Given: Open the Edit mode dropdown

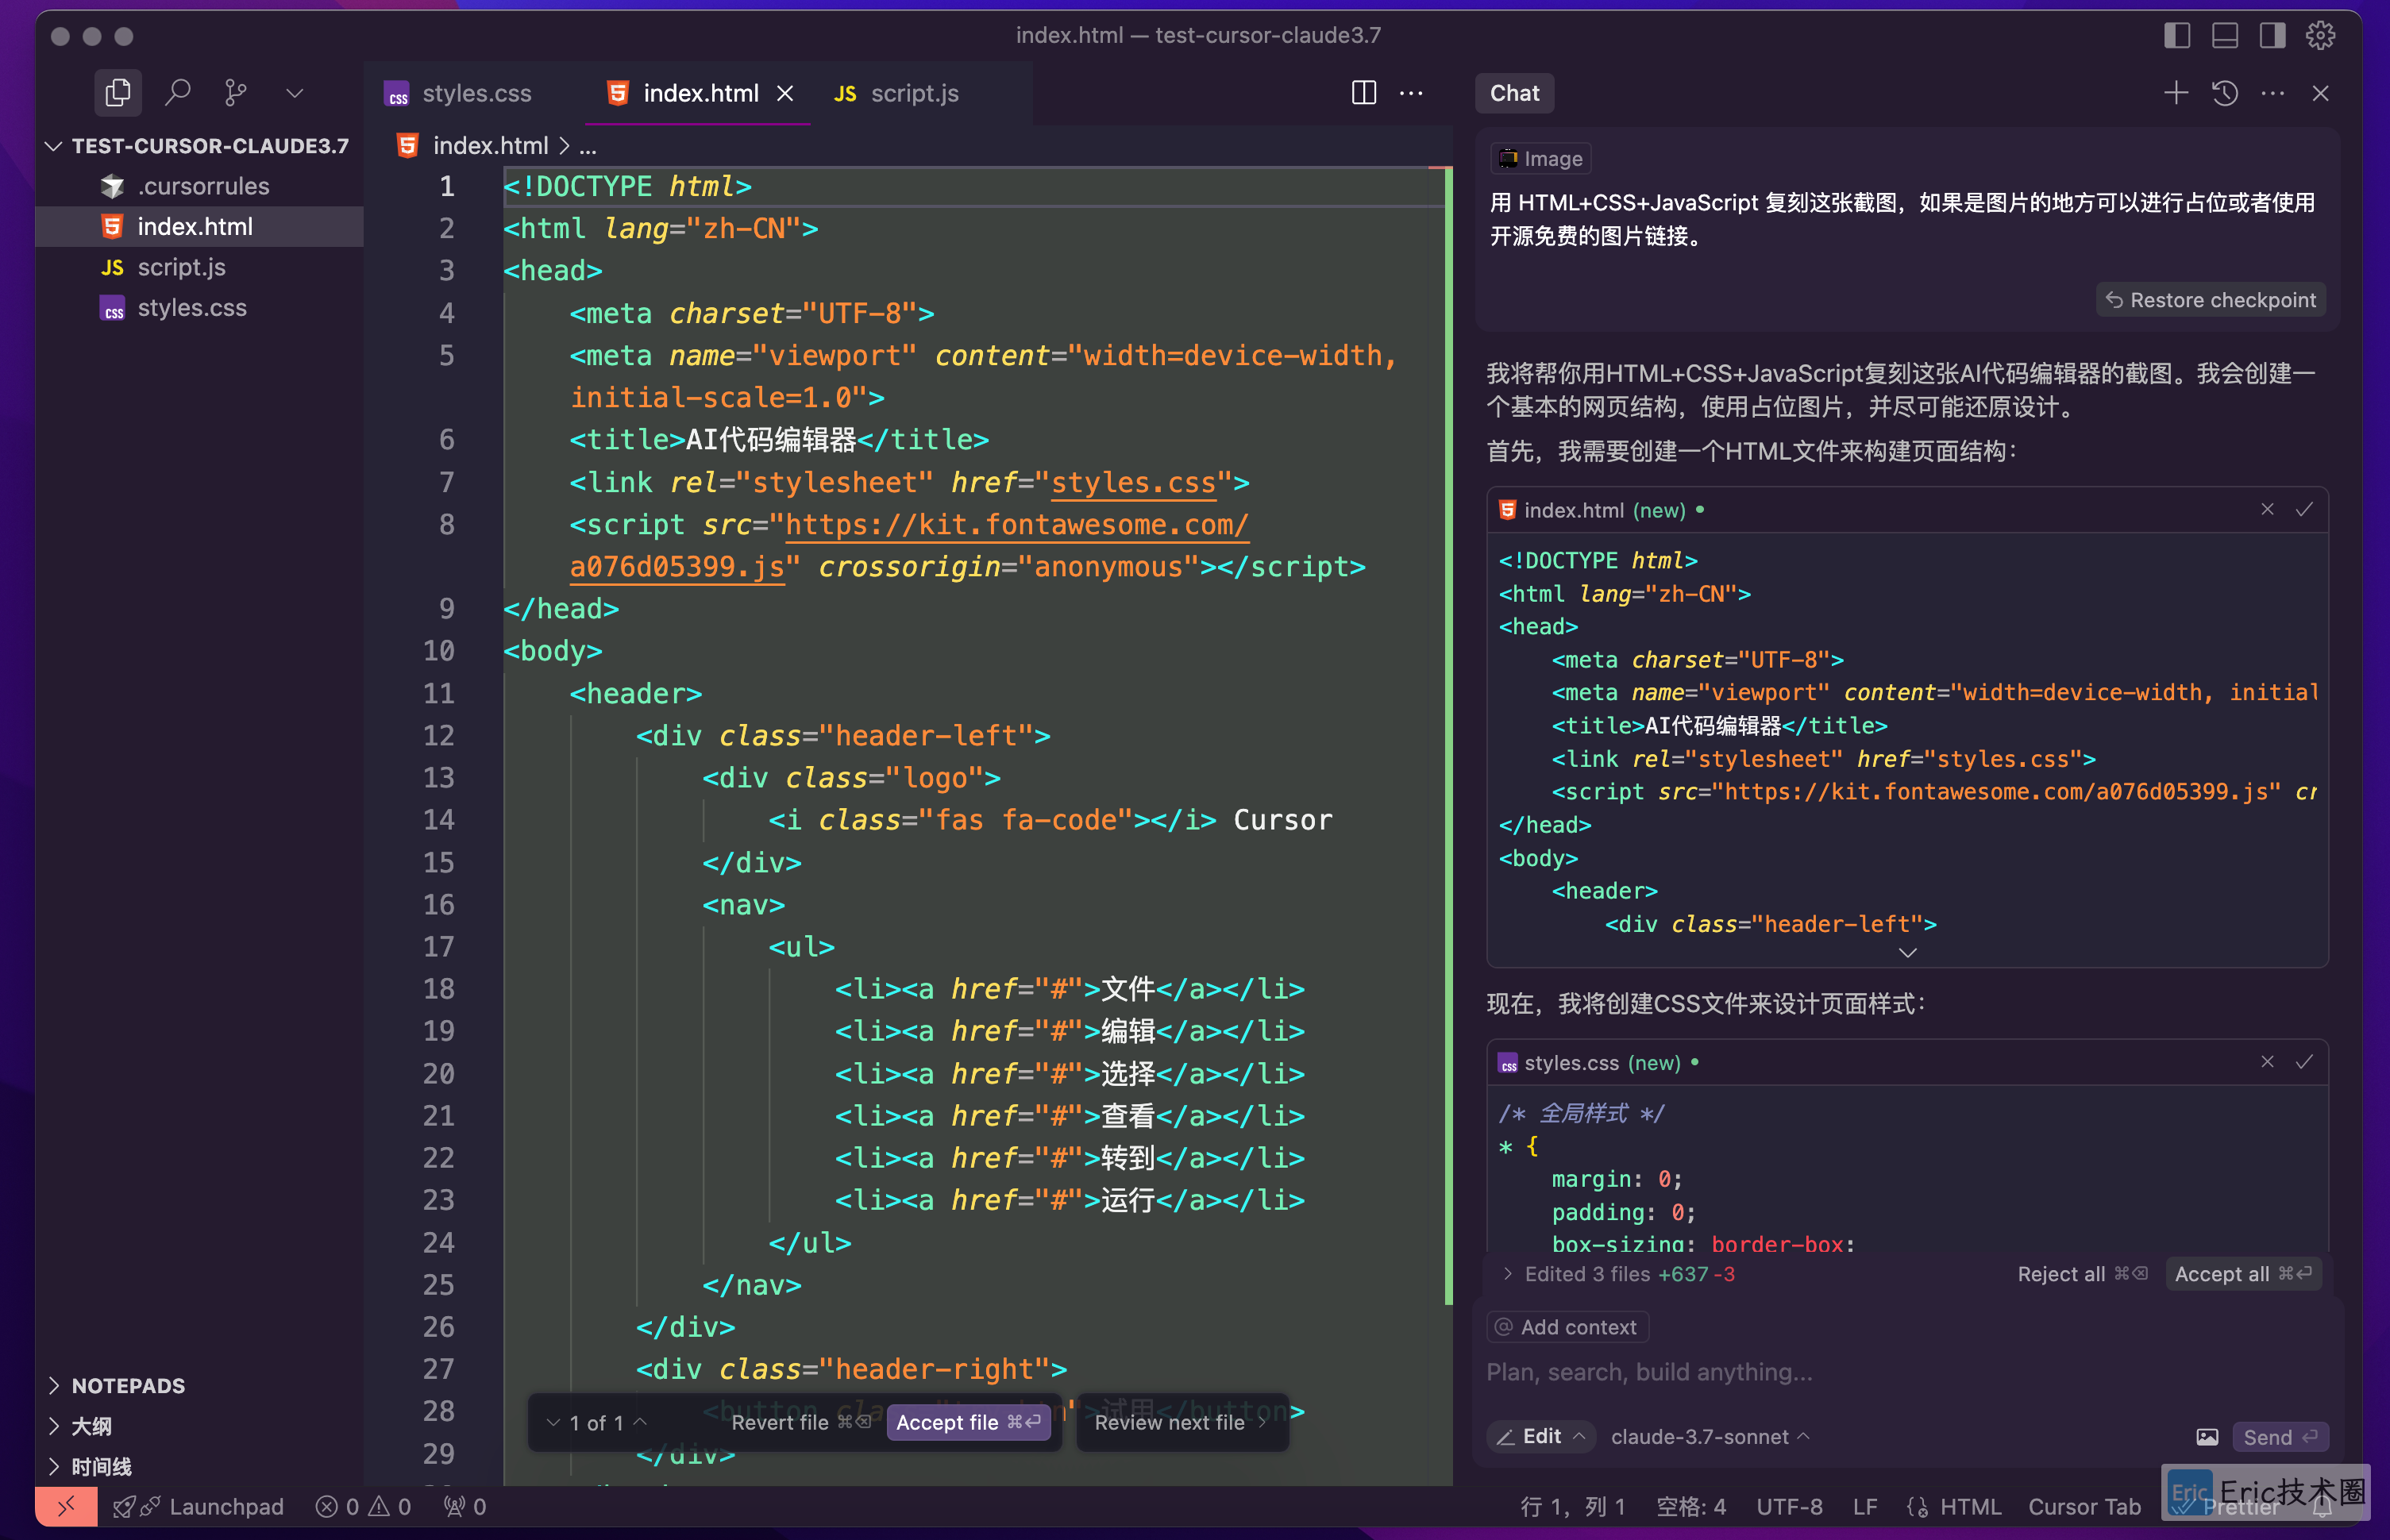Looking at the screenshot, I should coord(1541,1437).
